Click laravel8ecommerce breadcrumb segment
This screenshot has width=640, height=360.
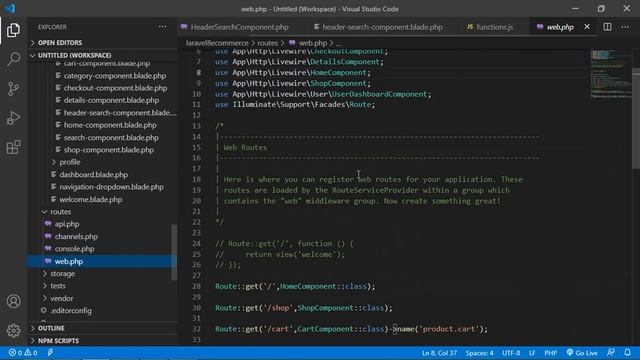(x=217, y=43)
